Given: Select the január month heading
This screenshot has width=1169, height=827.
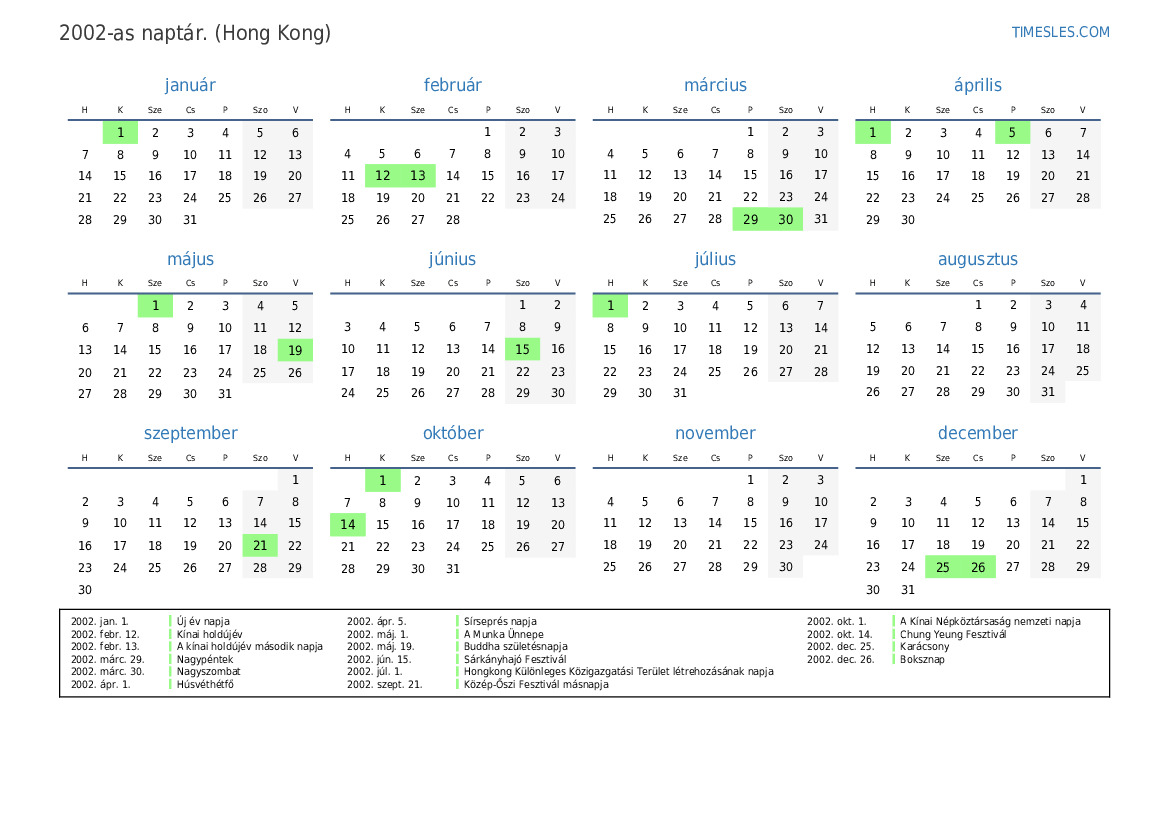Looking at the screenshot, I should pyautogui.click(x=190, y=85).
